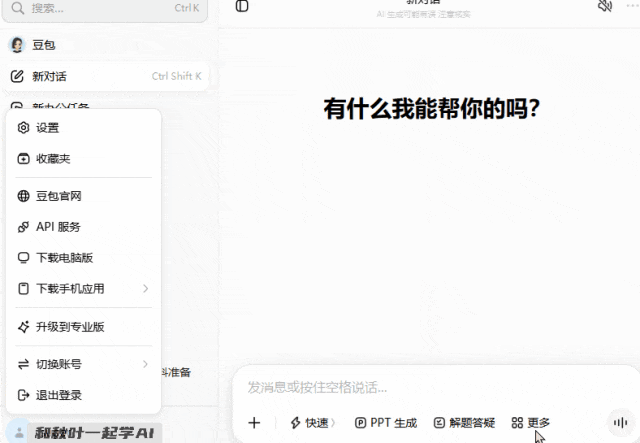Click the lightning bolt icon for 快速

296,423
